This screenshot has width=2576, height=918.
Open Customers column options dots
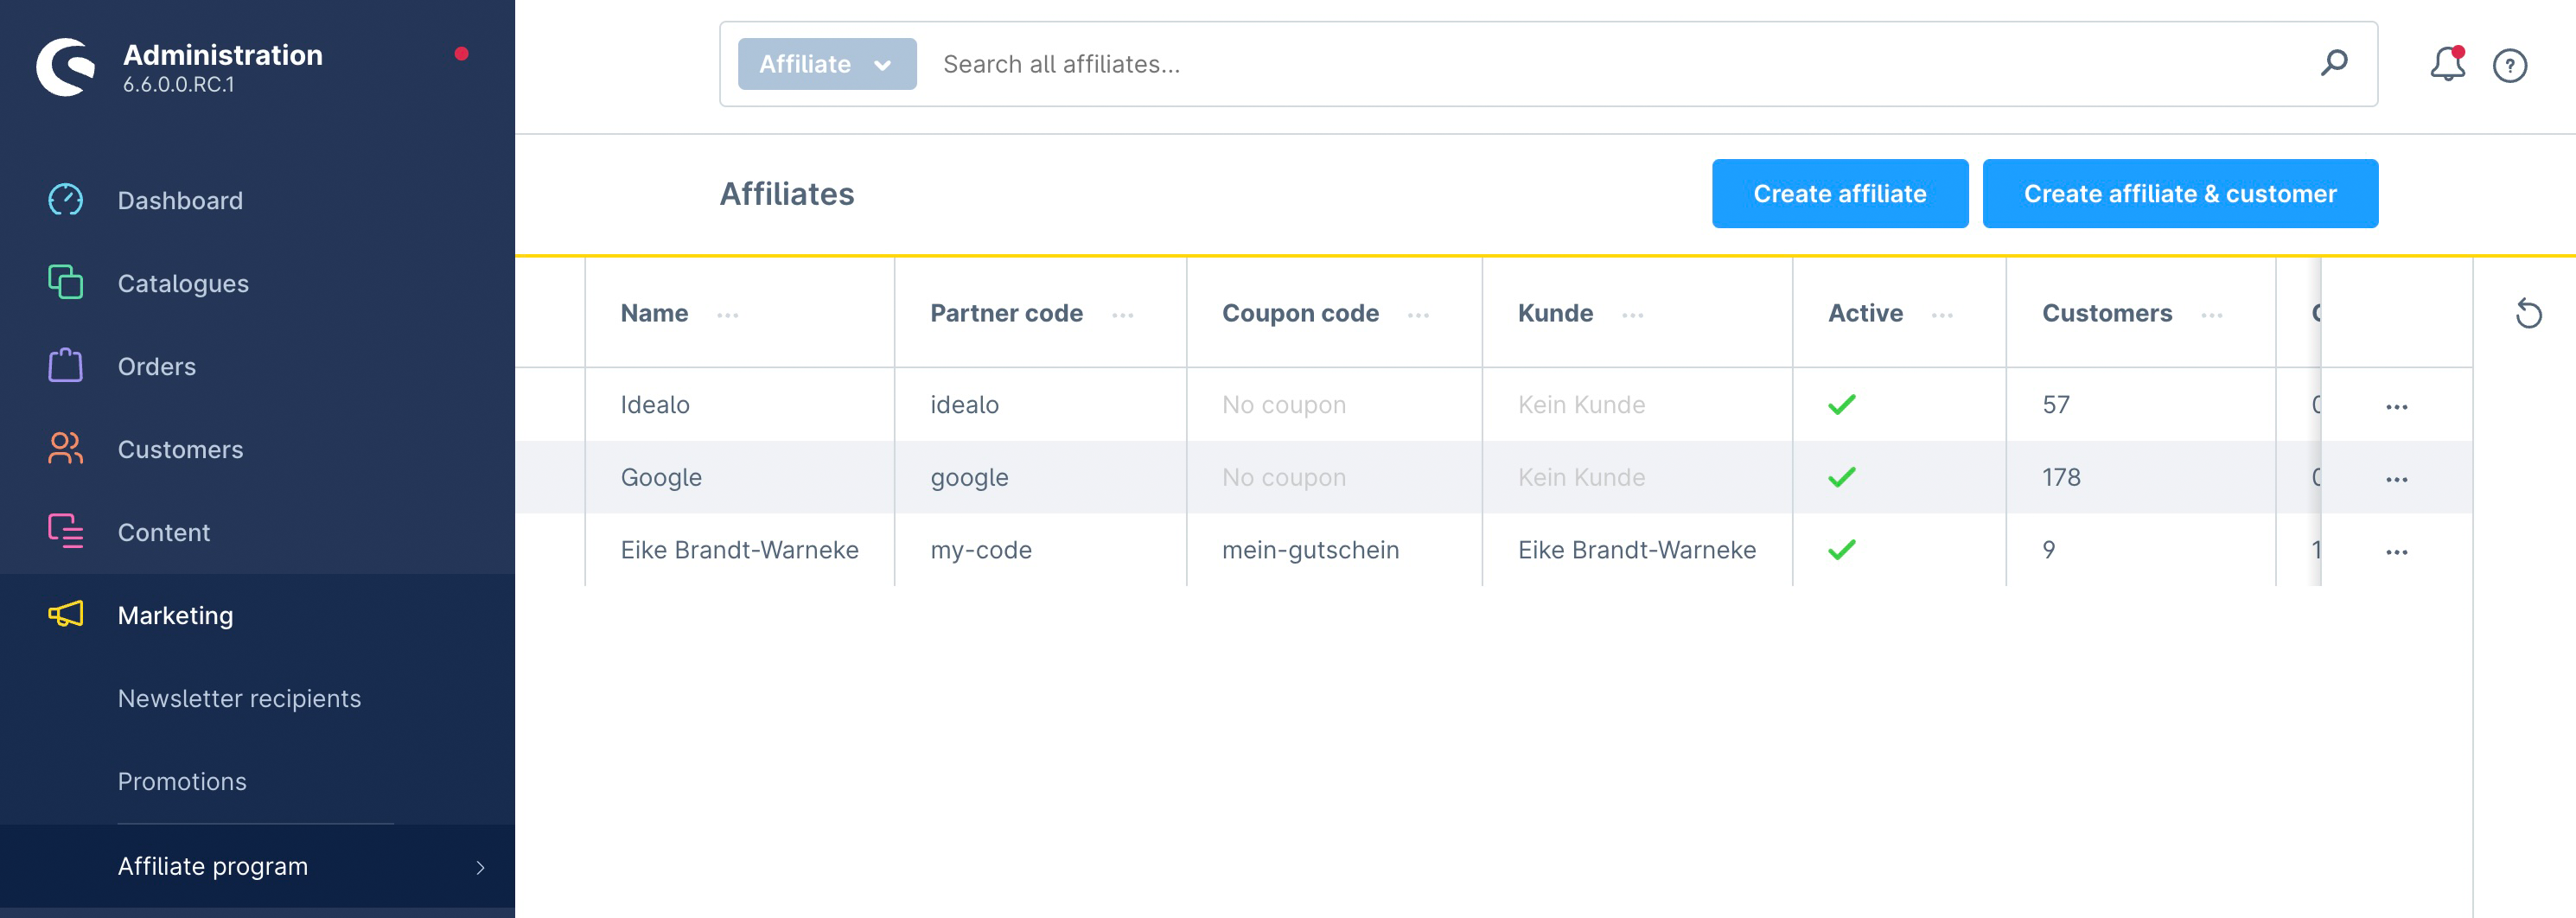2211,315
